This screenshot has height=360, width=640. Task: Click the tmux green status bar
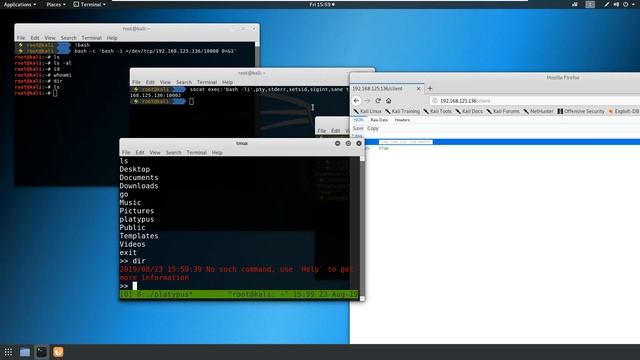[239, 294]
